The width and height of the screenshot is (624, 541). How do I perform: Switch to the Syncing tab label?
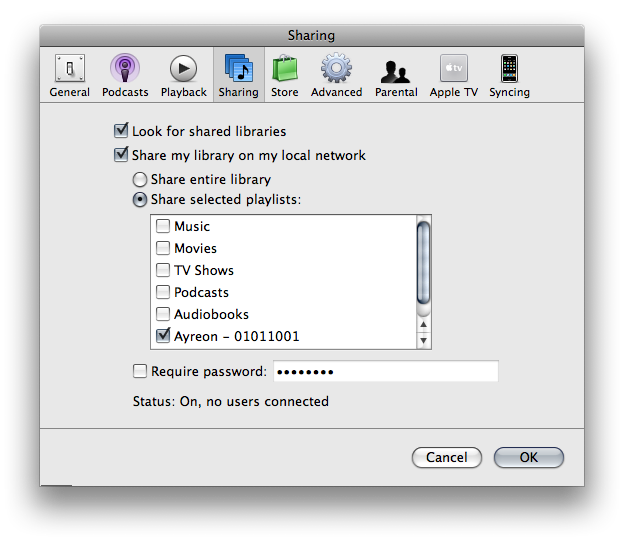pos(509,92)
